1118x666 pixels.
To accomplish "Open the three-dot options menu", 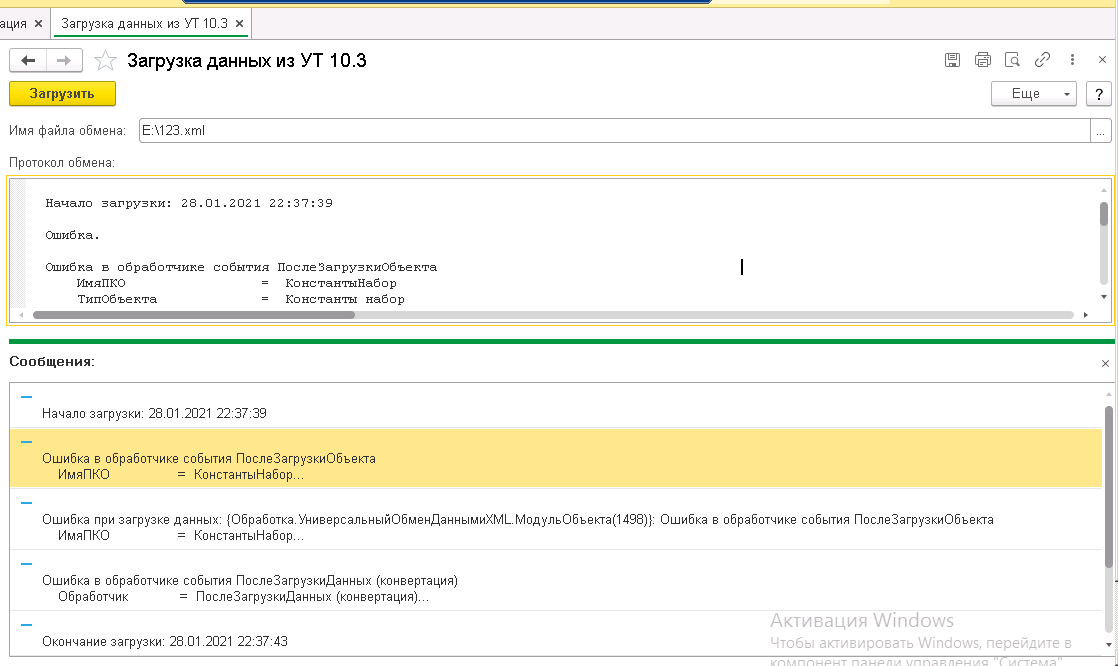I will pos(1072,60).
